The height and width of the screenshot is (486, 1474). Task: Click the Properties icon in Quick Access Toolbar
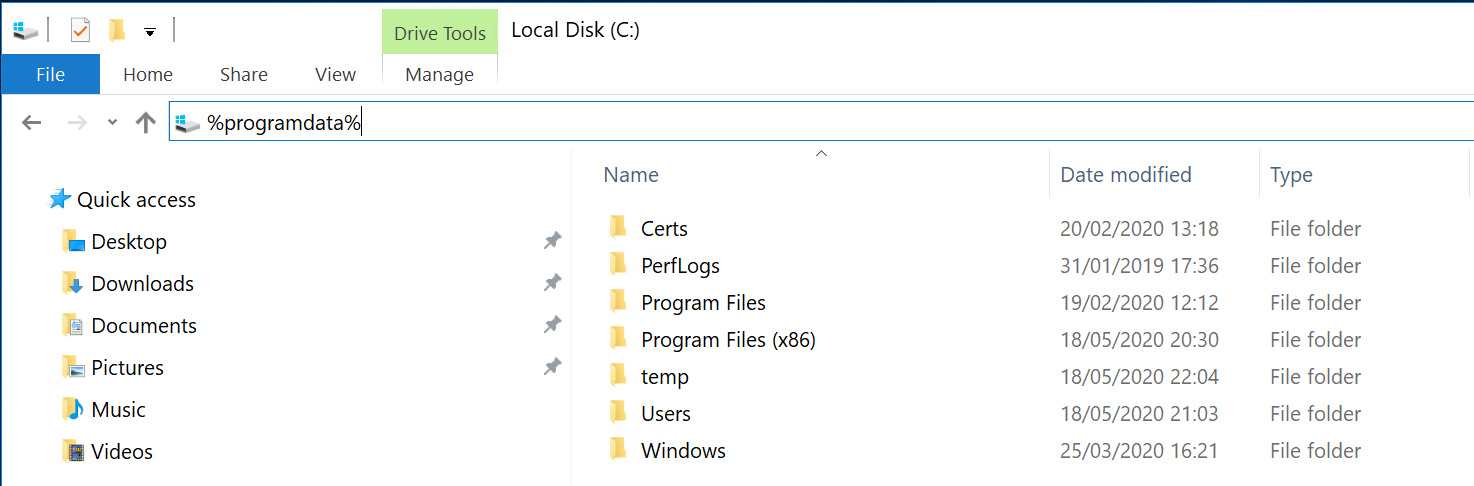pos(80,31)
